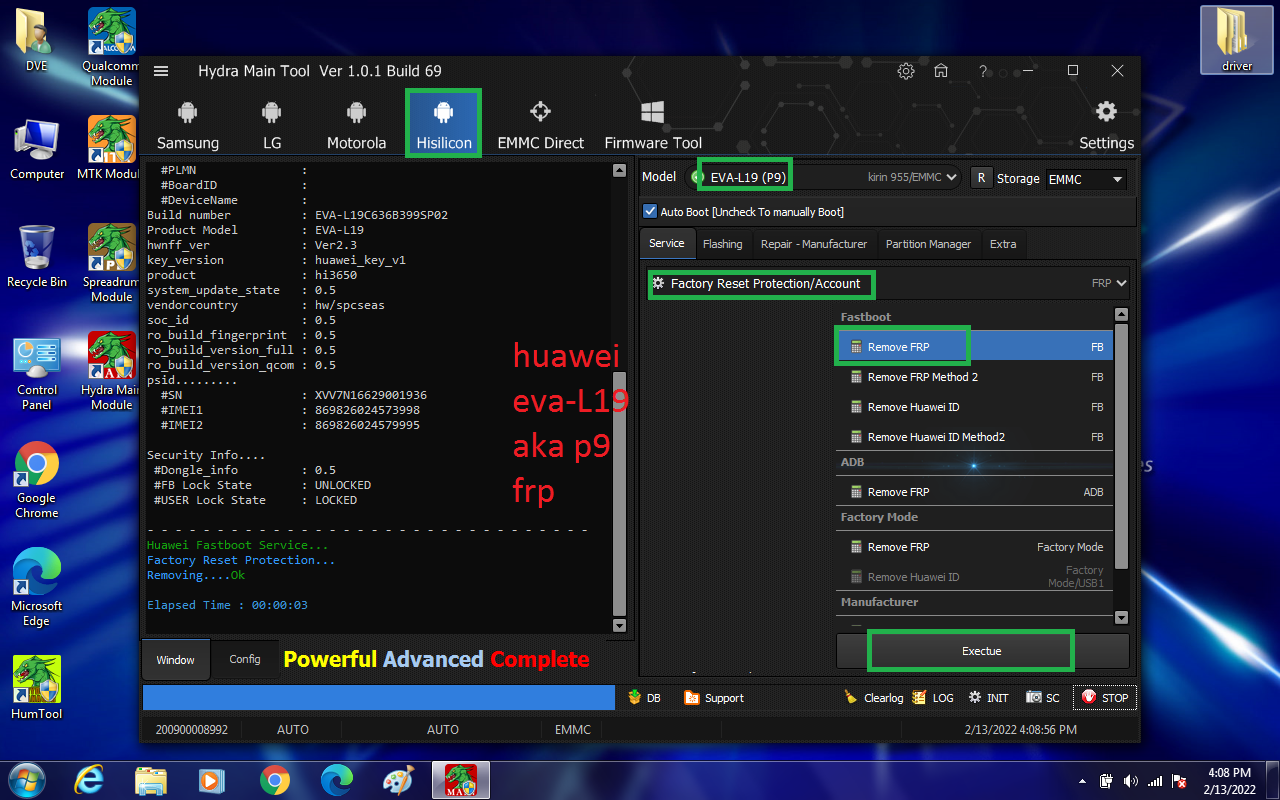
Task: Open Internet Explorer from the taskbar
Action: 90,779
